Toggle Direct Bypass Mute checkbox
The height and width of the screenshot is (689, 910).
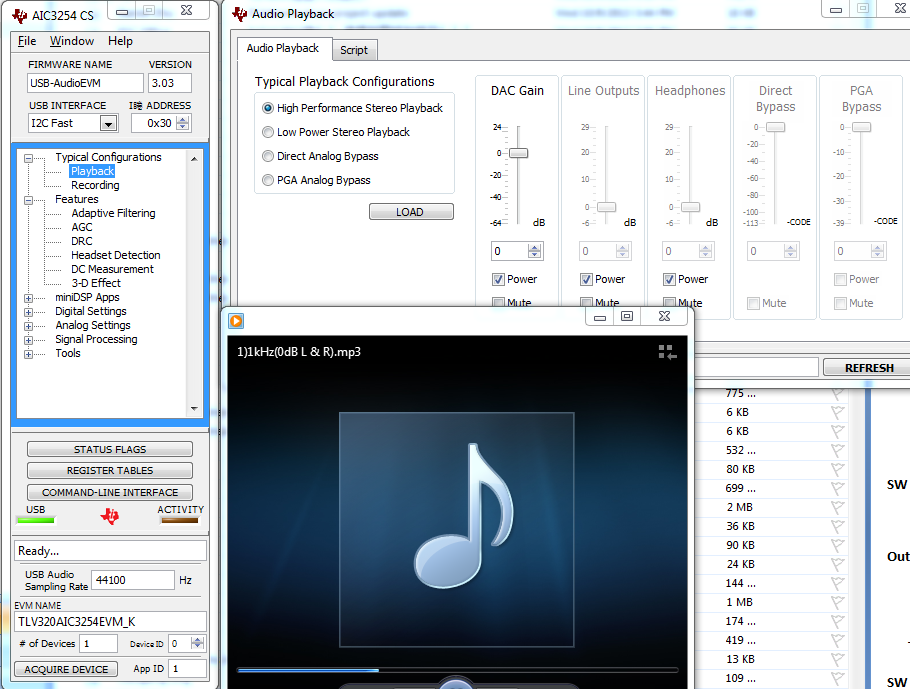click(x=753, y=303)
